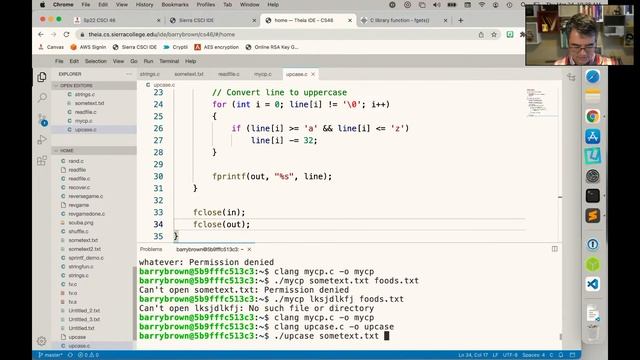Open scuba.png in the file tree
This screenshot has height=360, width=640.
coord(80,222)
